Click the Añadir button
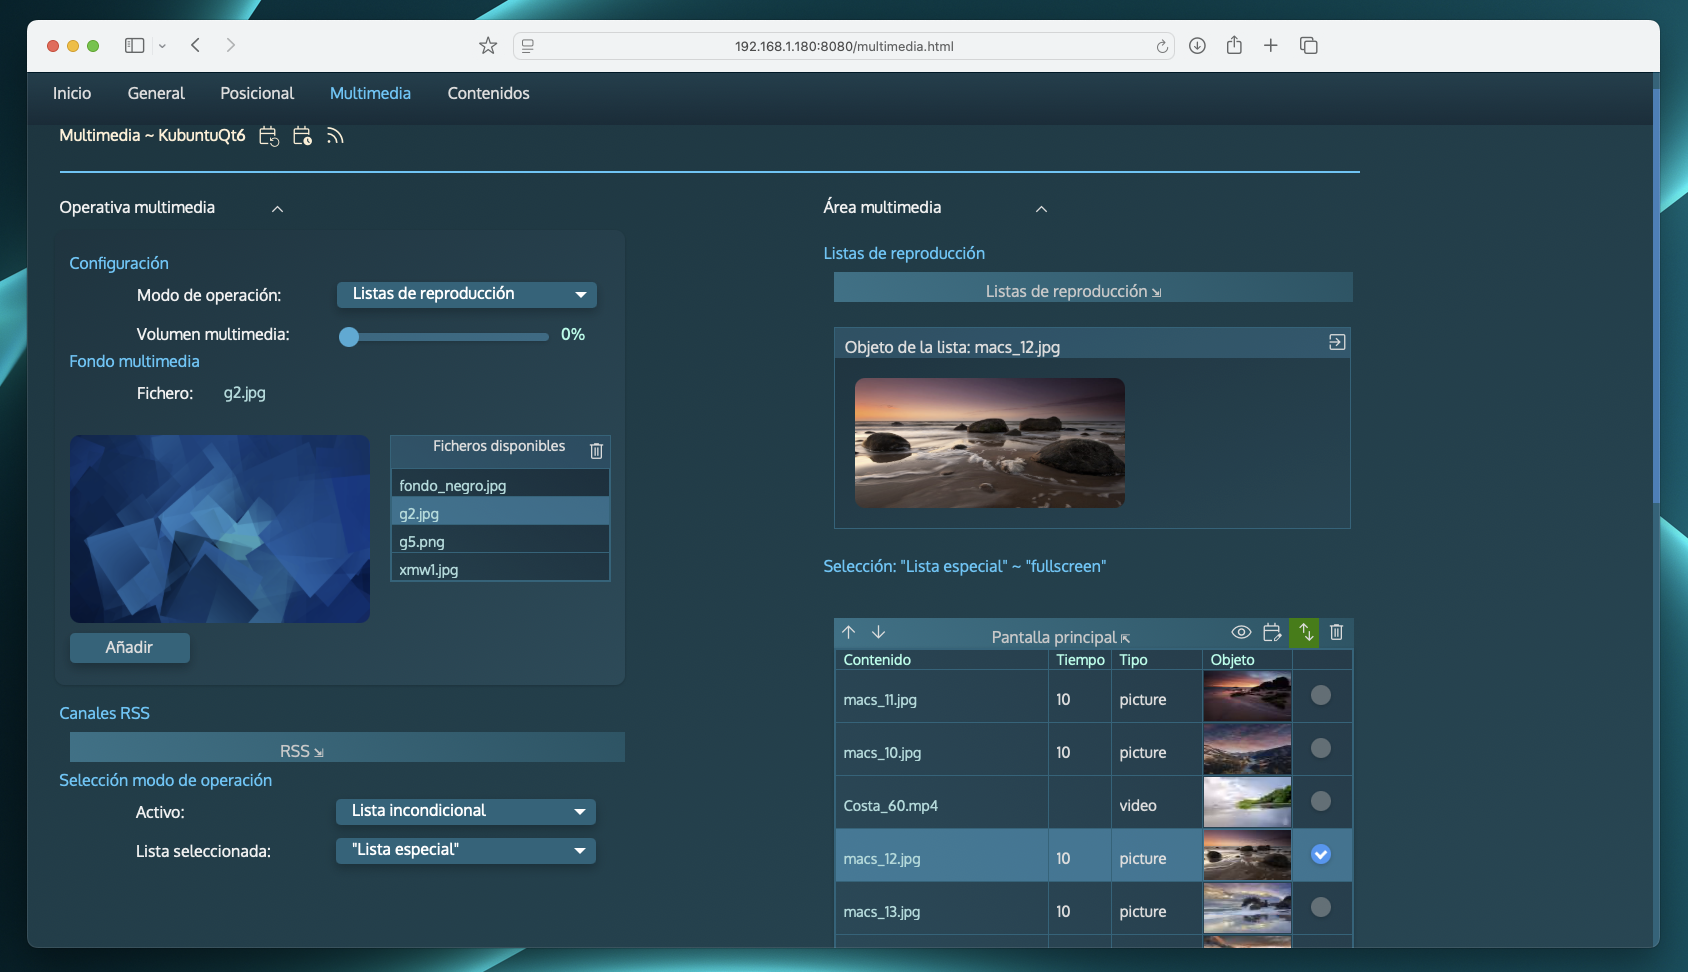1688x972 pixels. (129, 648)
